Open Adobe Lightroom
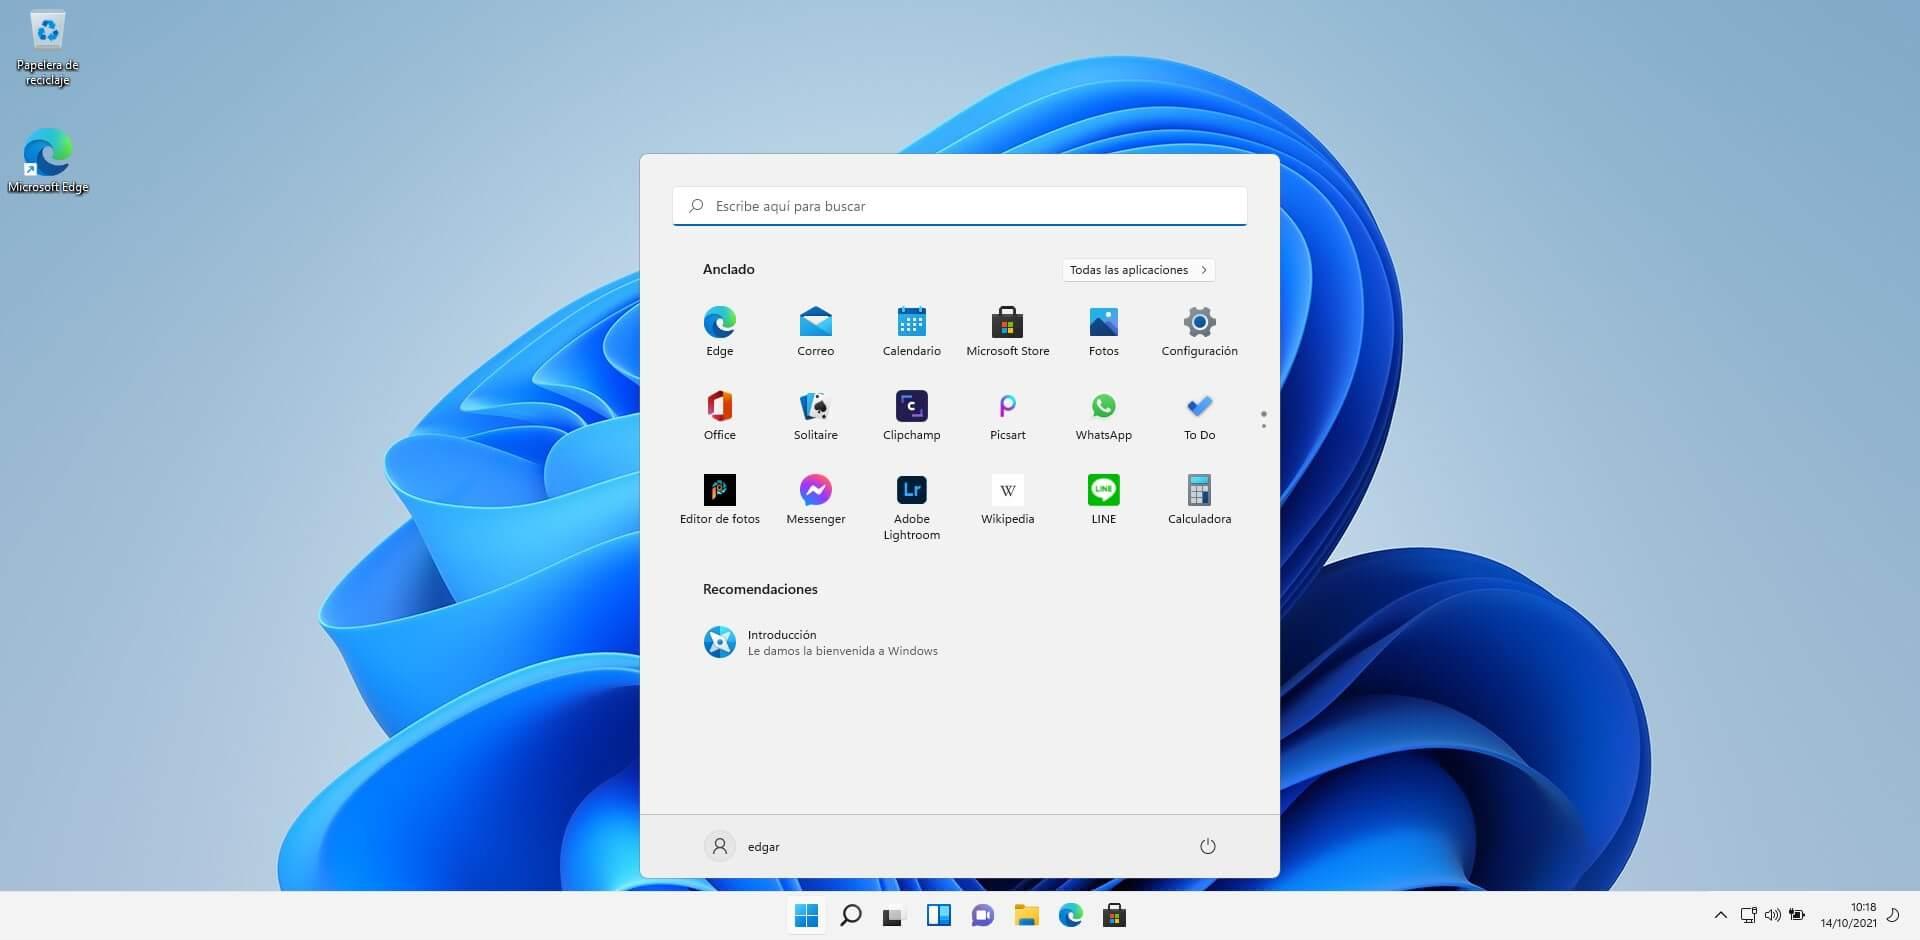Image resolution: width=1920 pixels, height=940 pixels. [911, 508]
